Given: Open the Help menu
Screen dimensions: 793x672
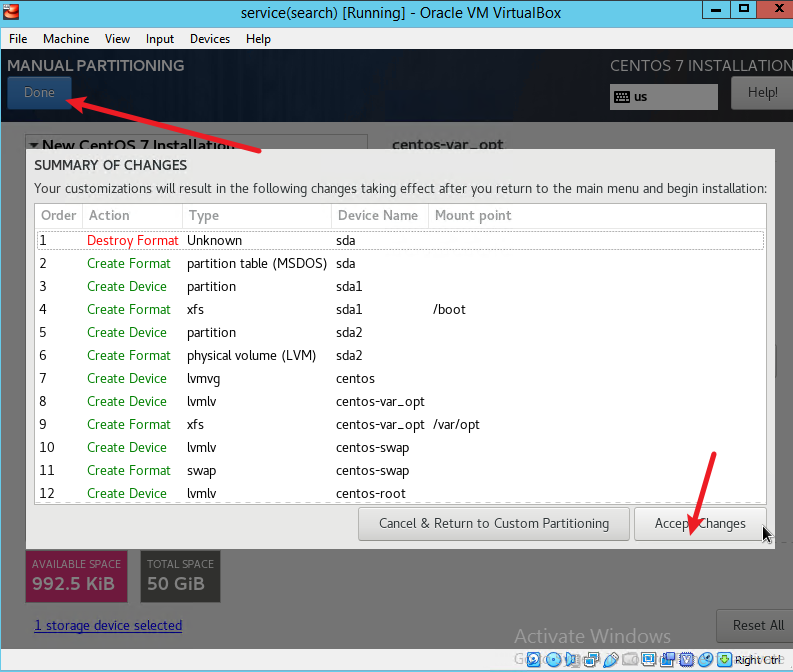Looking at the screenshot, I should pyautogui.click(x=258, y=39).
